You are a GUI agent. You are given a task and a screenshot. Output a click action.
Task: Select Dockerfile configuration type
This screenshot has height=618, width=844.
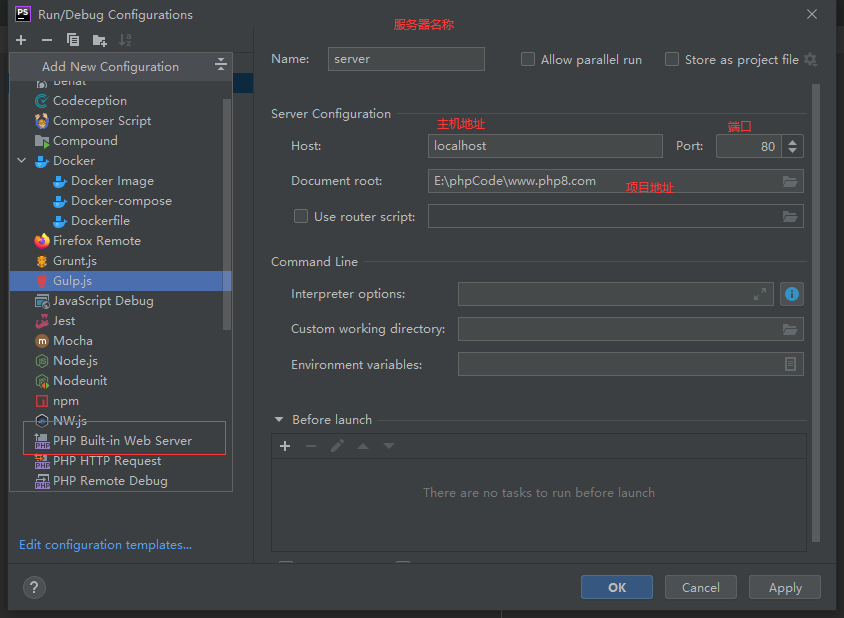pyautogui.click(x=121, y=221)
